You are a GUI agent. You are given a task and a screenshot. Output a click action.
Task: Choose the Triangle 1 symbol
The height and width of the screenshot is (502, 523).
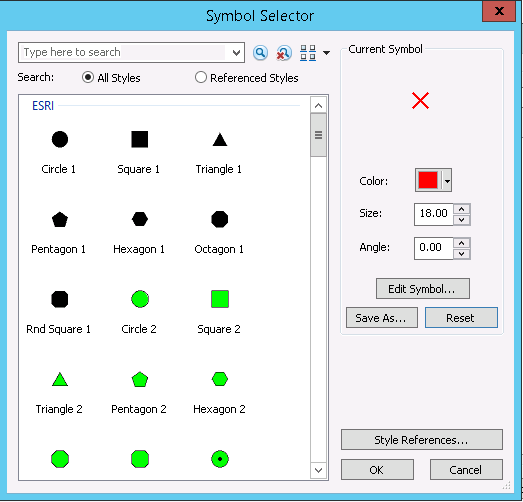pyautogui.click(x=220, y=139)
